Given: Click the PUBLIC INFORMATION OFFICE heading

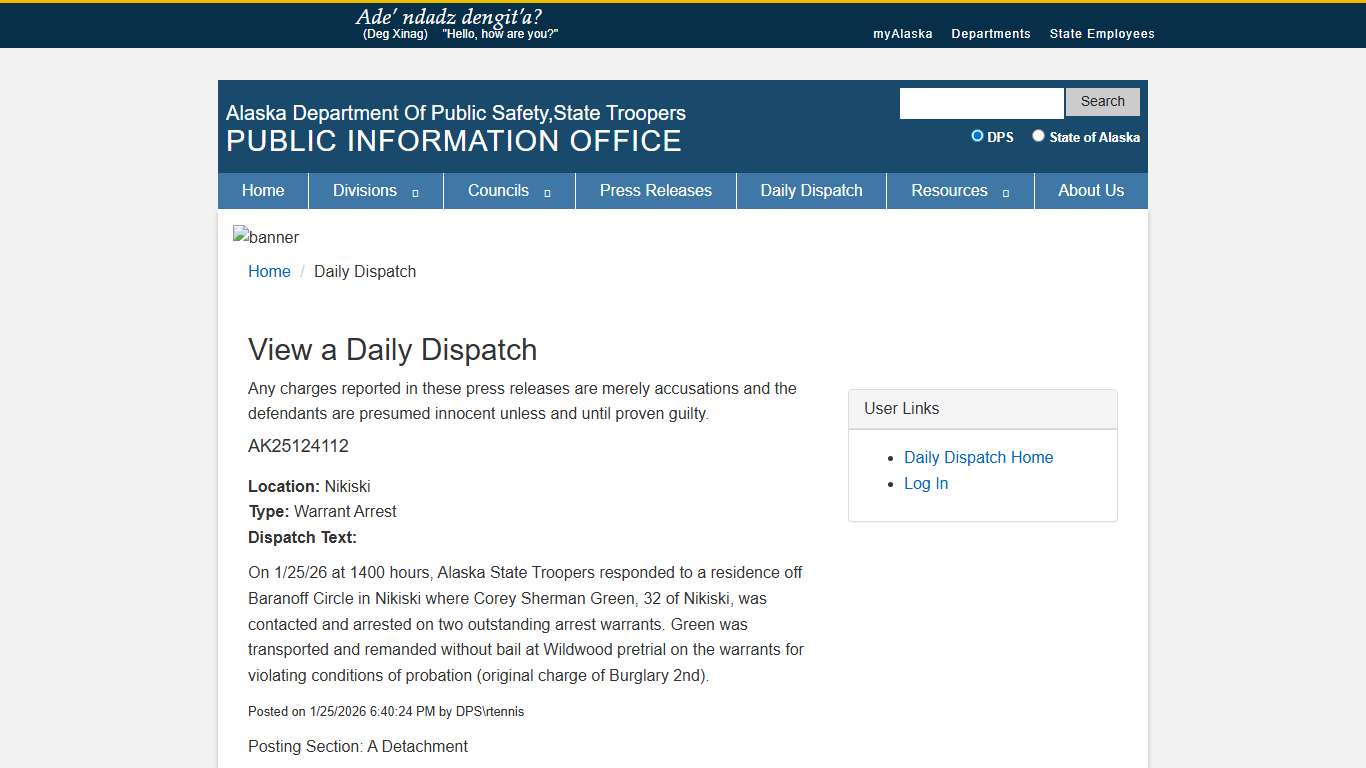Looking at the screenshot, I should coord(453,141).
